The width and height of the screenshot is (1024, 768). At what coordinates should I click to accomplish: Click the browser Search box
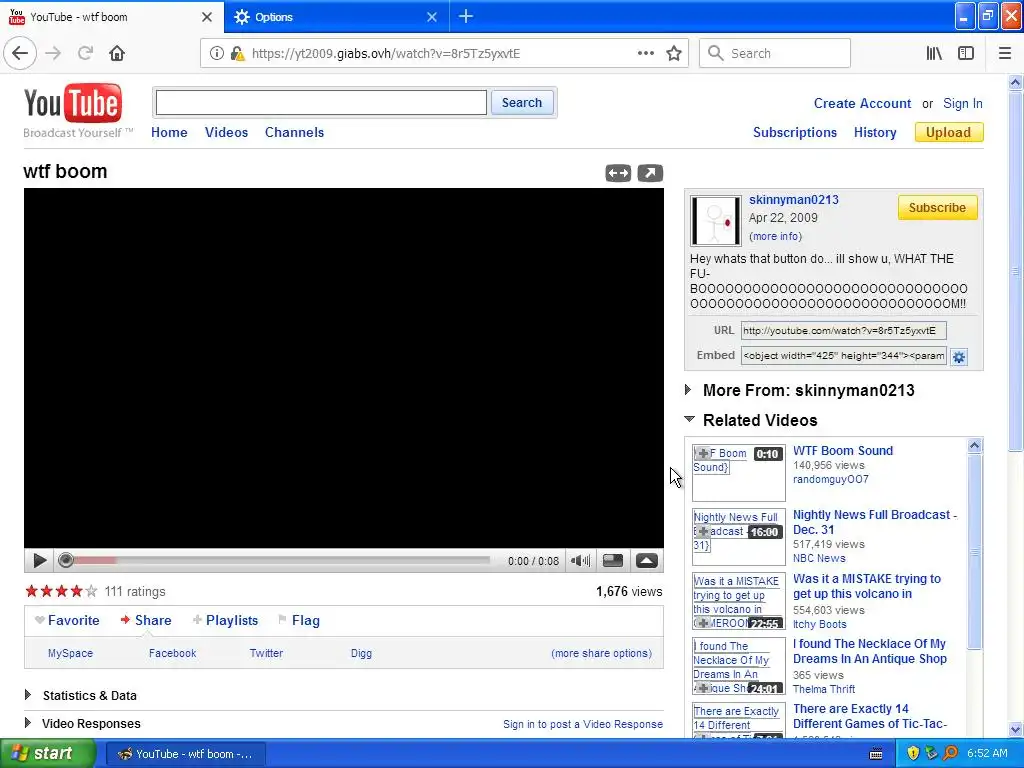tap(775, 54)
